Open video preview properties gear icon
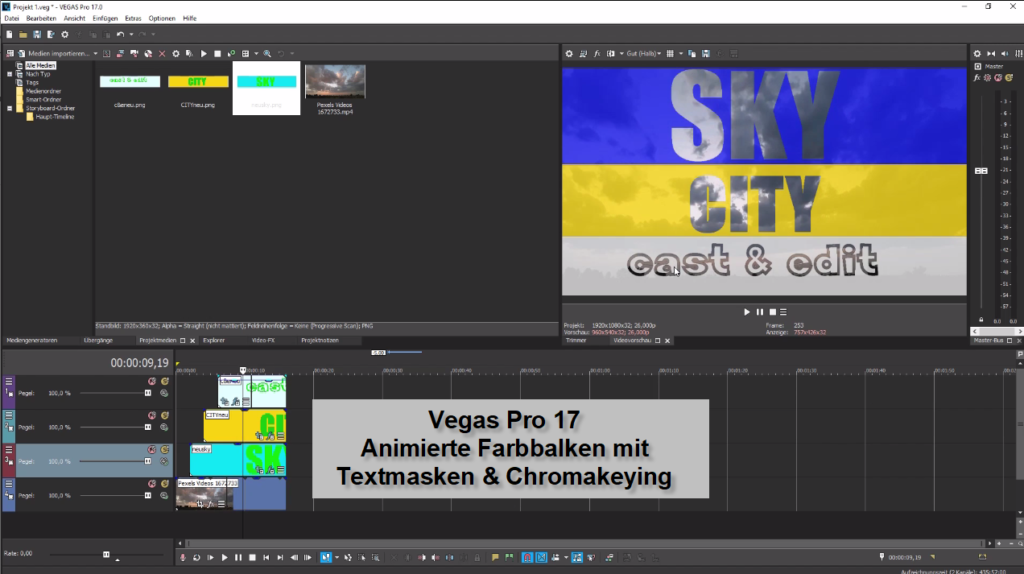This screenshot has height=574, width=1024. [569, 54]
